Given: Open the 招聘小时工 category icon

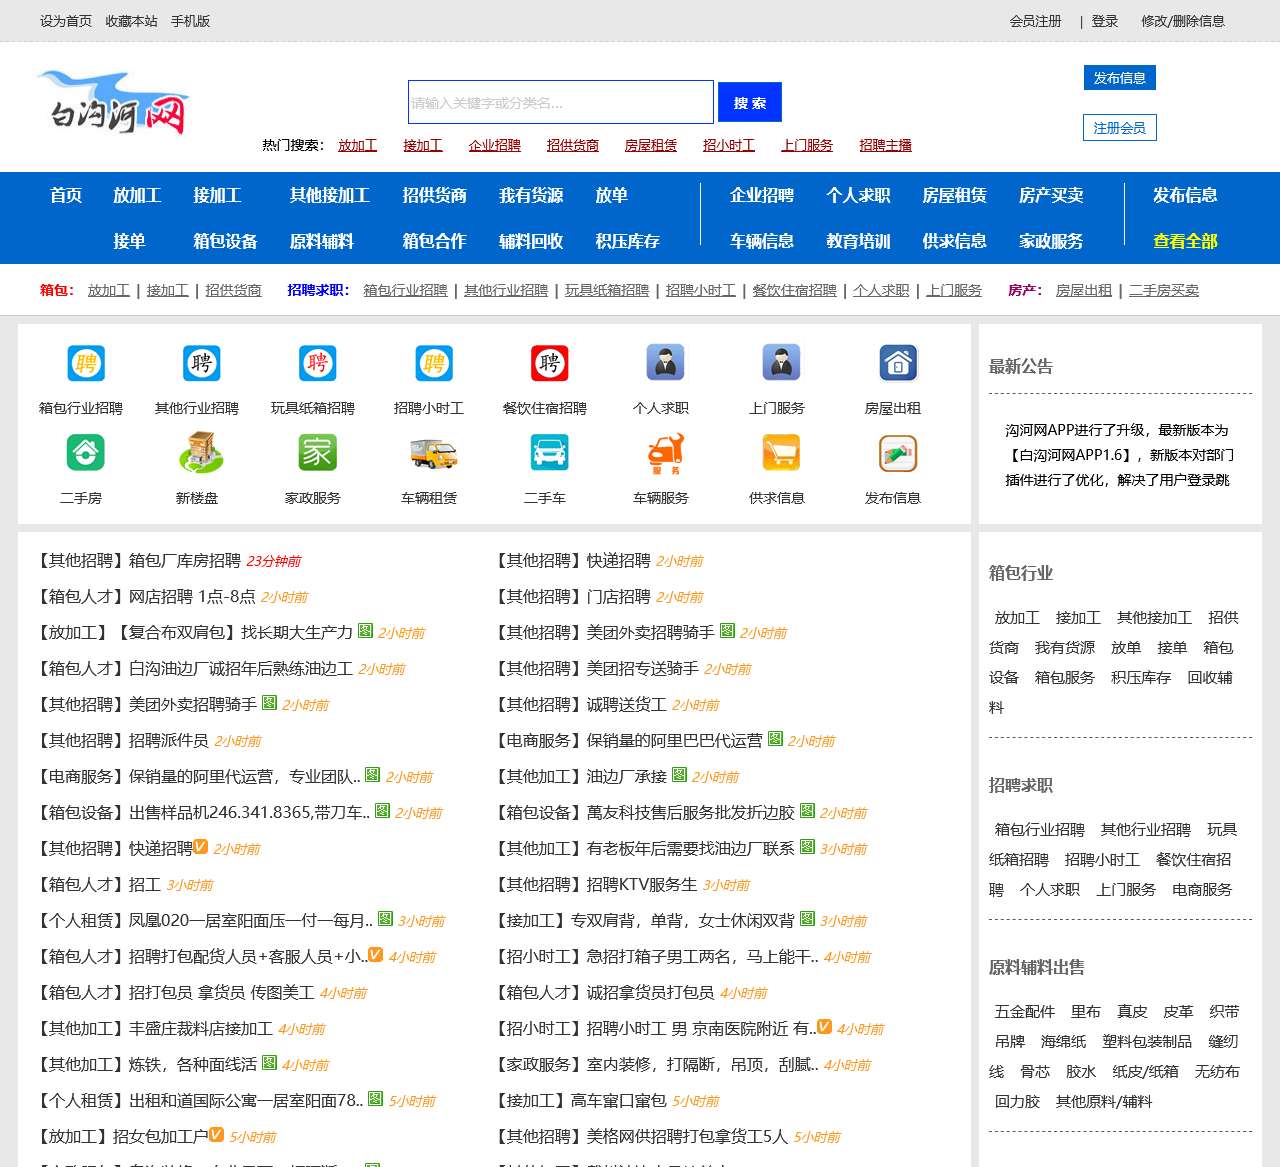Looking at the screenshot, I should pos(433,363).
